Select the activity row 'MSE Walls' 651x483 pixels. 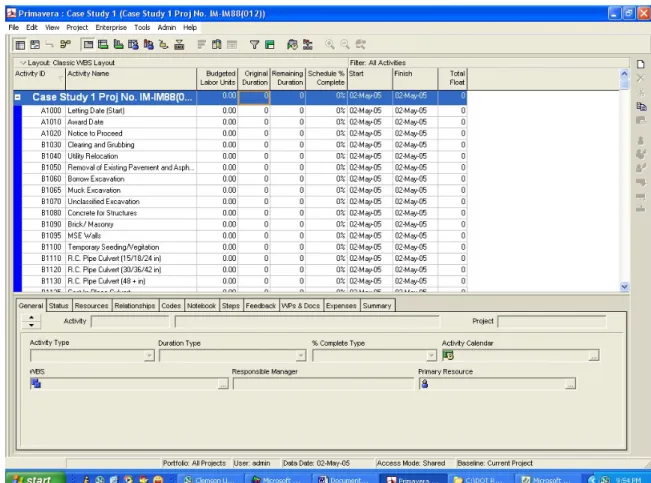pyautogui.click(x=244, y=235)
